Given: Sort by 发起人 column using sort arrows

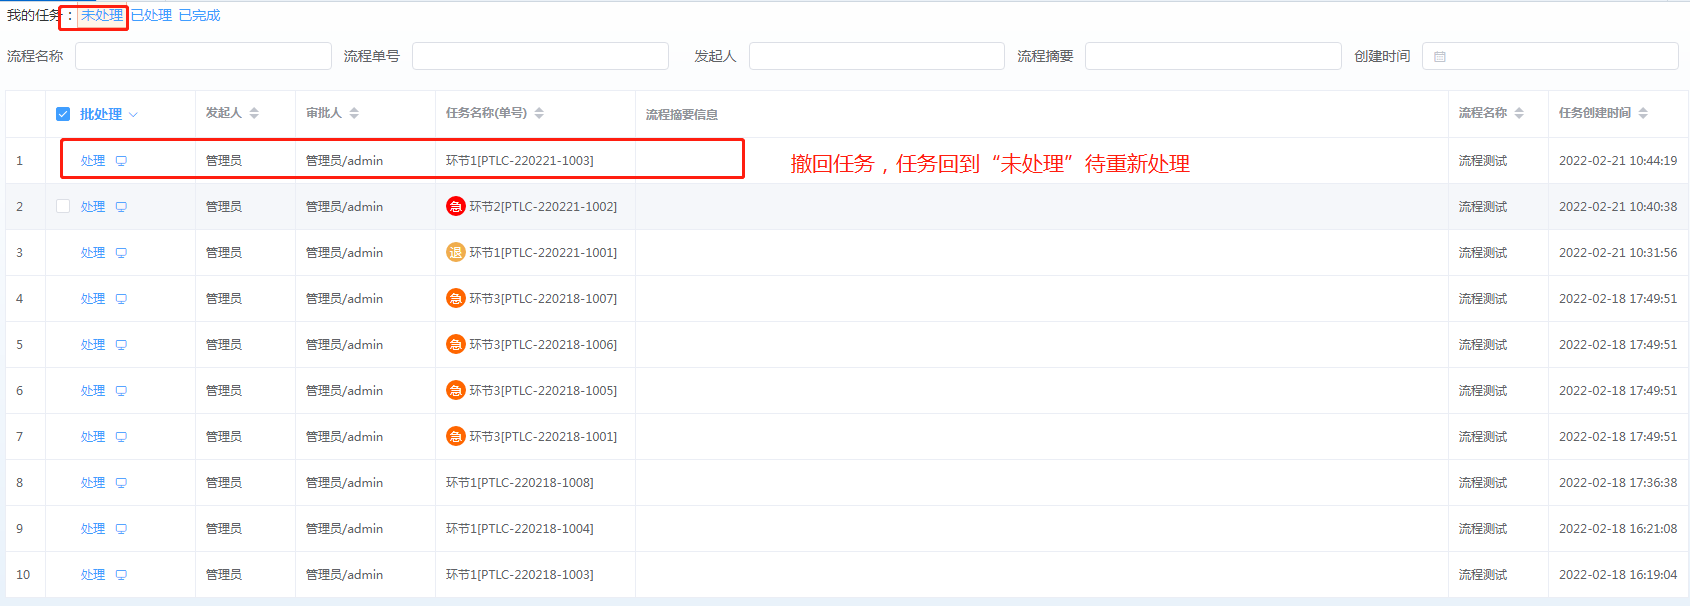Looking at the screenshot, I should pos(254,113).
